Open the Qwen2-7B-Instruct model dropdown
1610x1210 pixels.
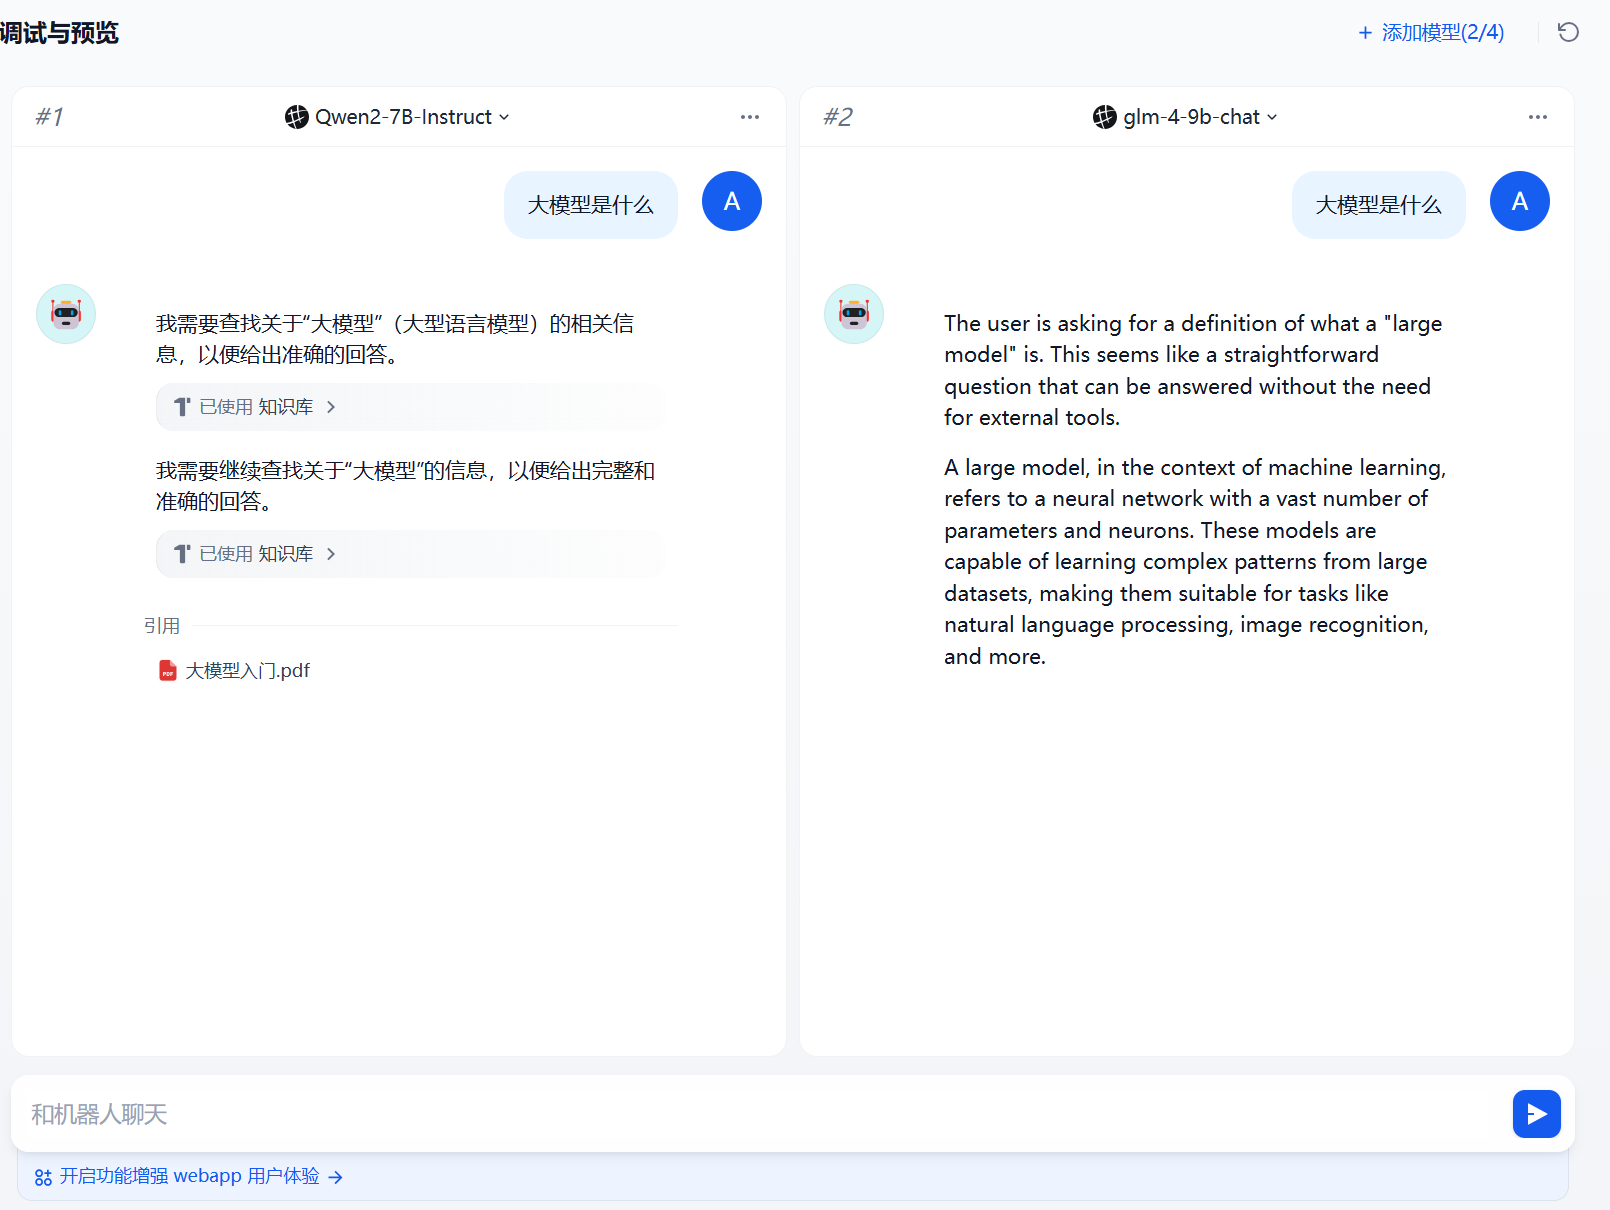[x=398, y=117]
